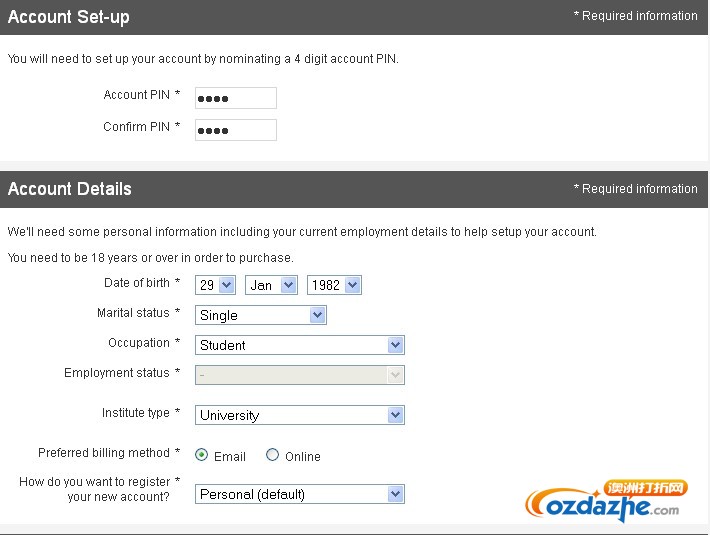Click the Confirm PIN input field
The width and height of the screenshot is (710, 535).
235,130
